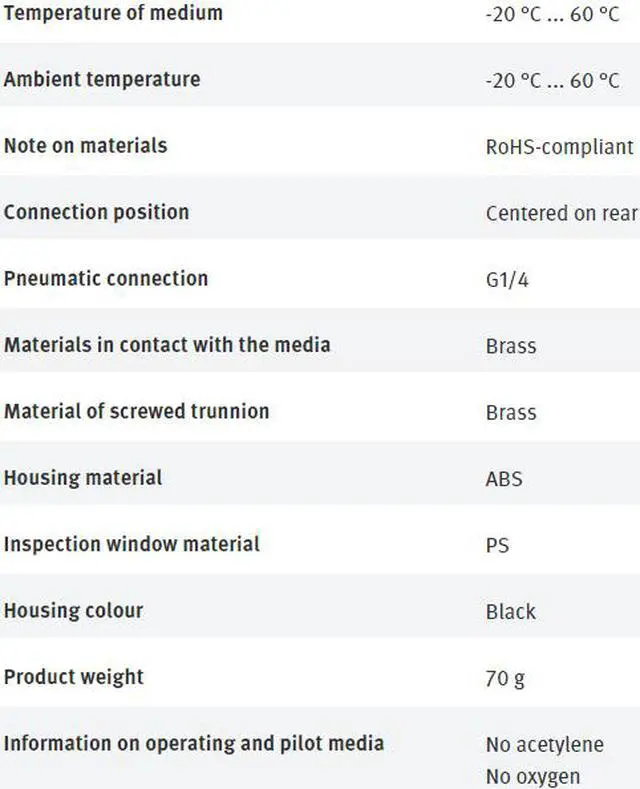The width and height of the screenshot is (640, 789).
Task: Click the 'Pneumatic connection' label
Action: (106, 278)
